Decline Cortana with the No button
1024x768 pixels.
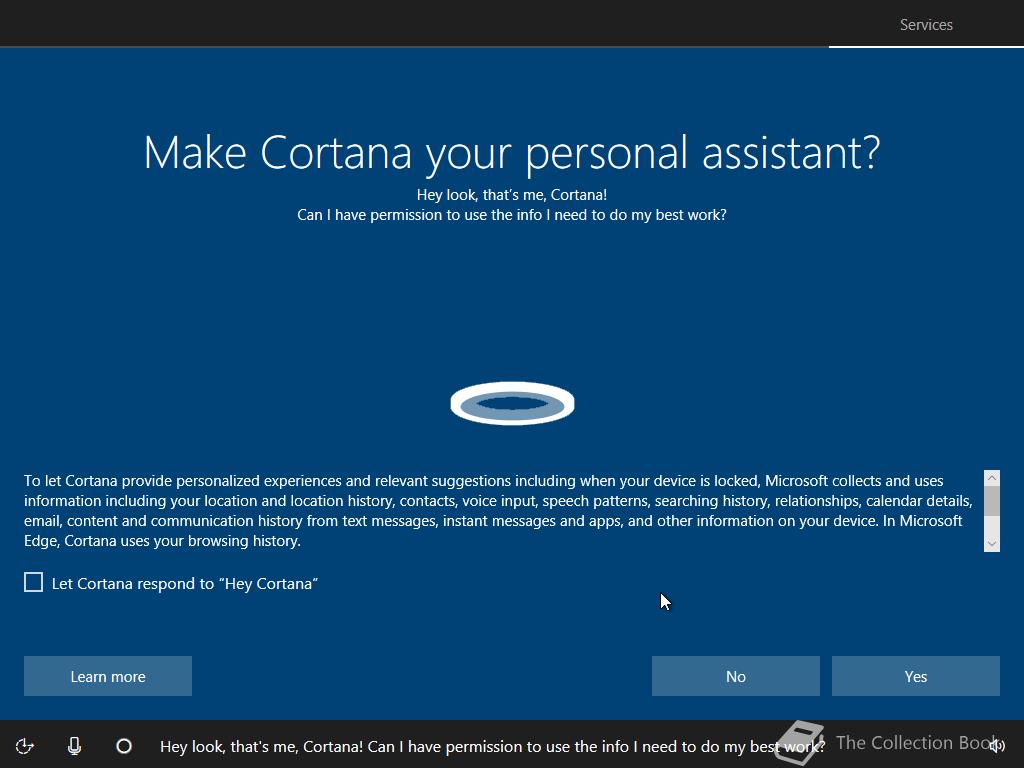coord(735,676)
